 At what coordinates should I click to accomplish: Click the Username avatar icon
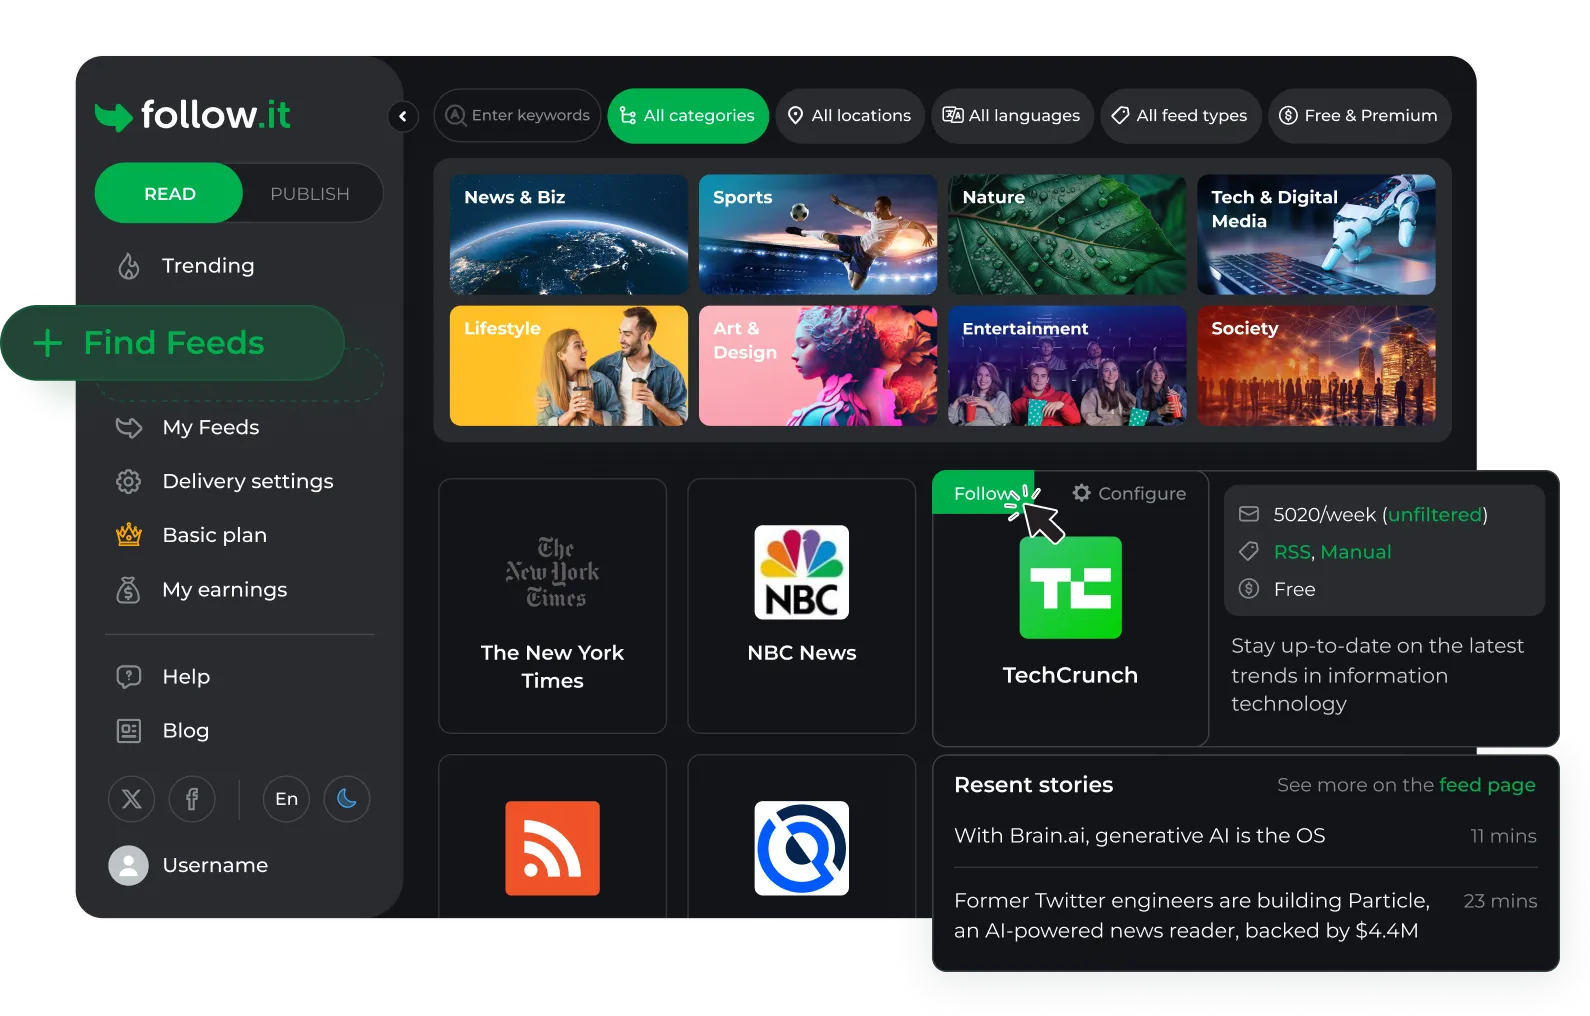[128, 865]
